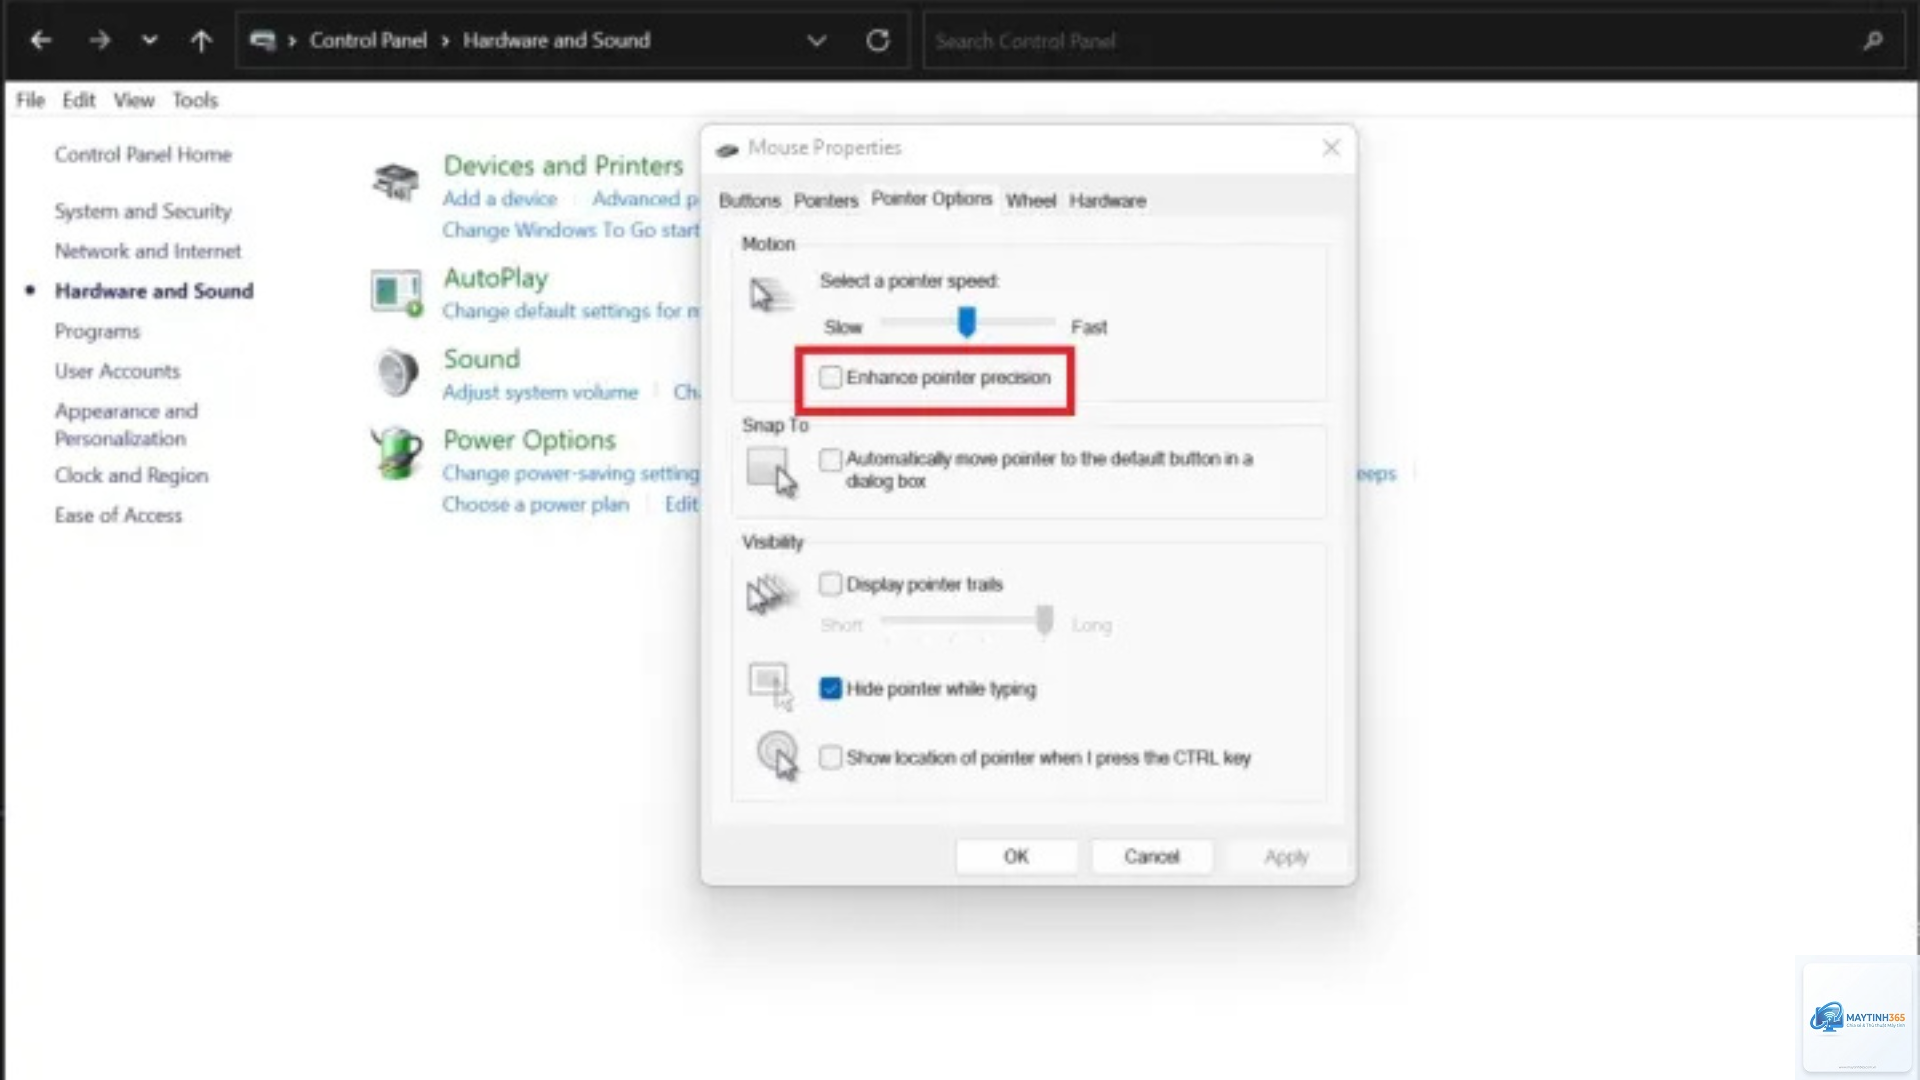Select the Pointer Options tab
The height and width of the screenshot is (1080, 1920).
pos(931,198)
